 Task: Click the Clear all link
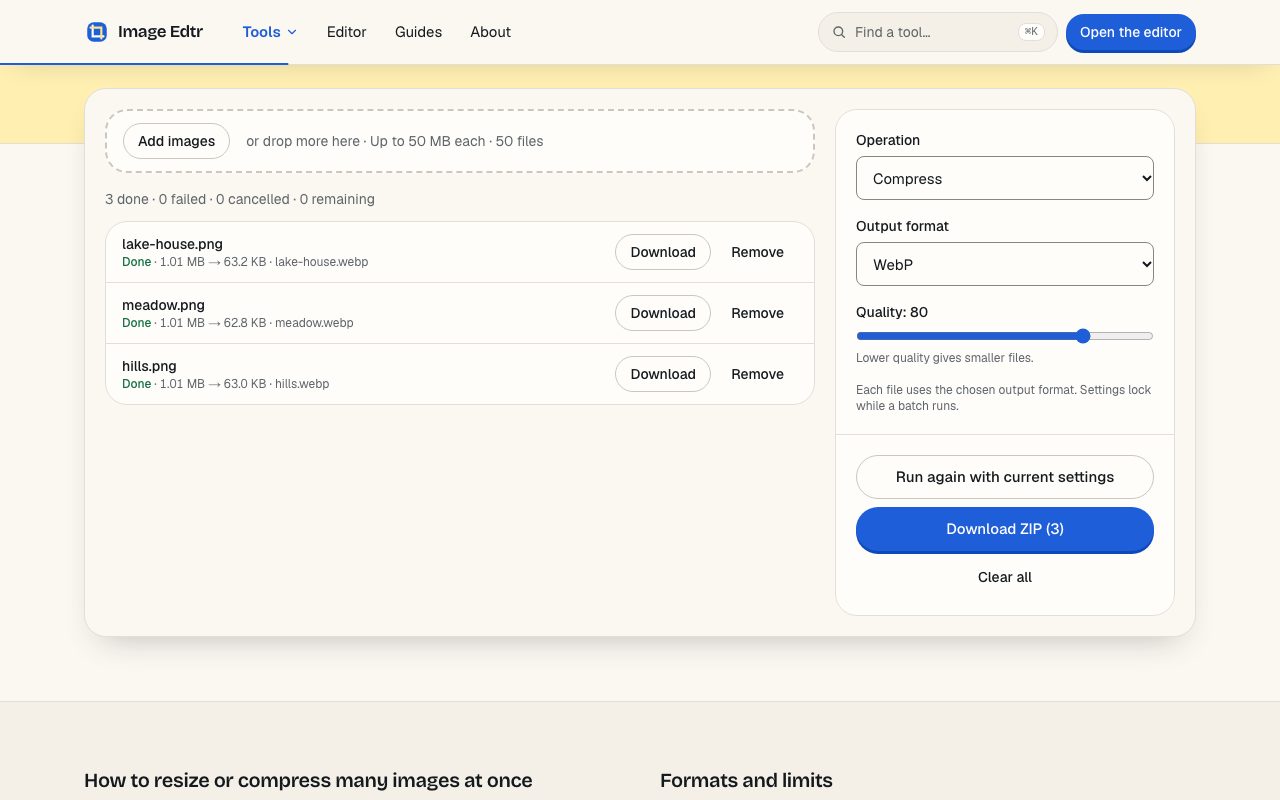tap(1005, 577)
